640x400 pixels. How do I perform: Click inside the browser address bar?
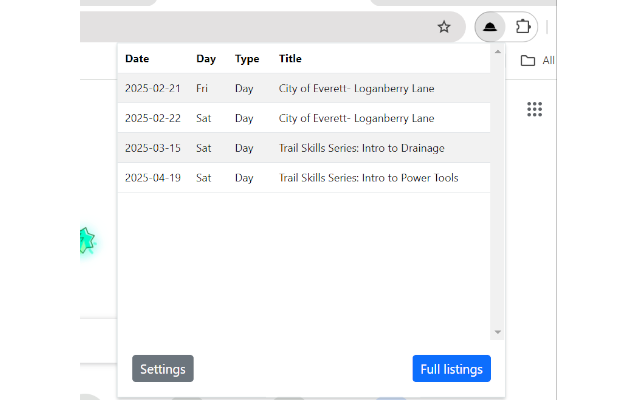click(250, 27)
